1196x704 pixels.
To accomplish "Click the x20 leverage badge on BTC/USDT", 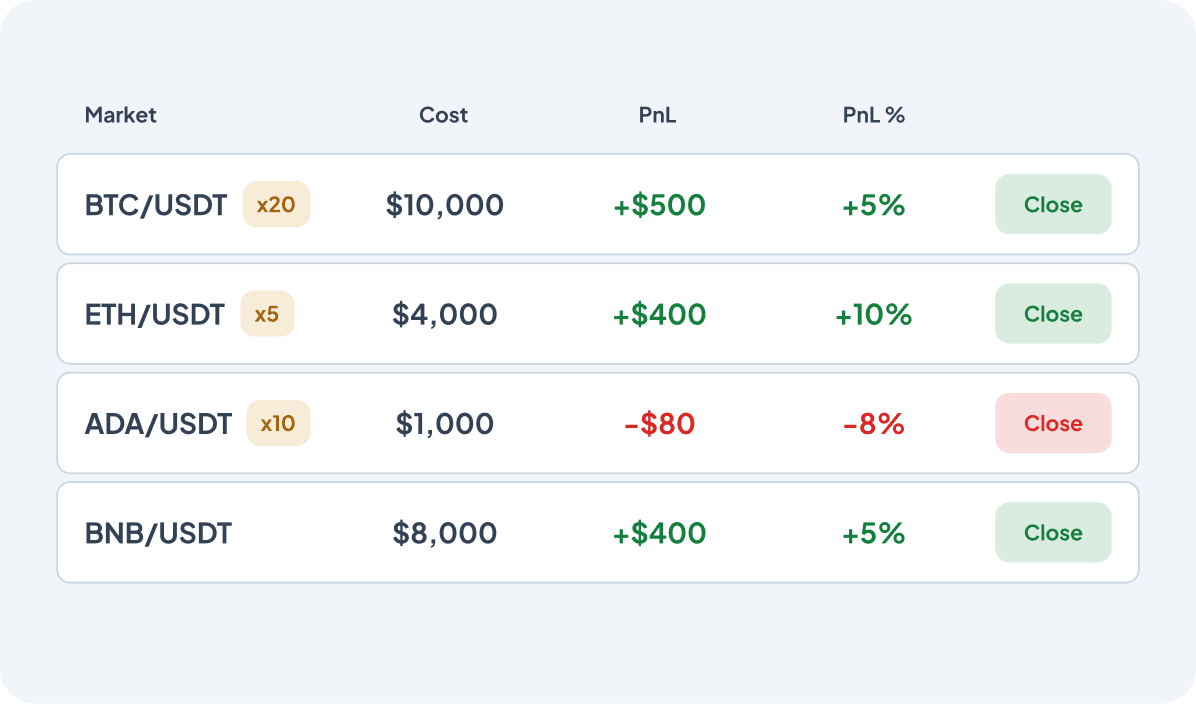I will (x=276, y=204).
